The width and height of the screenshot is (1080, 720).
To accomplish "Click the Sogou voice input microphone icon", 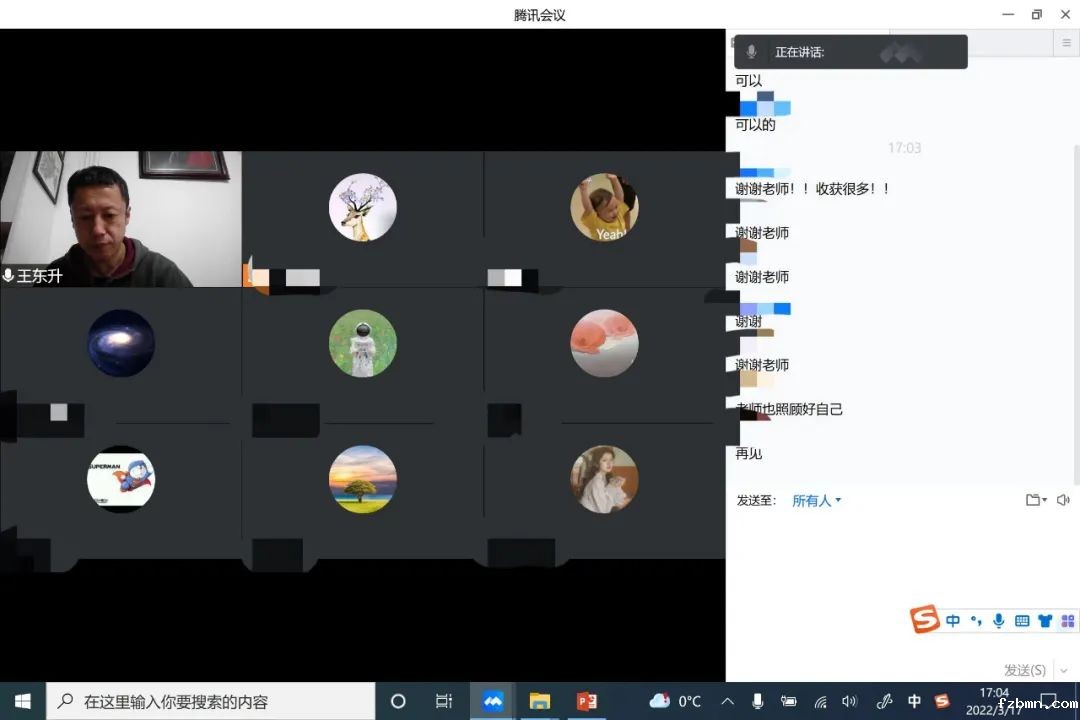I will click(x=998, y=621).
